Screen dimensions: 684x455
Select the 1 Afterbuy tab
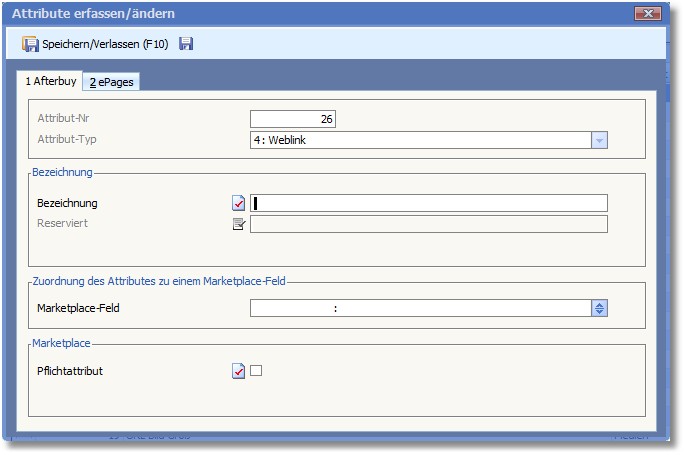[53, 82]
